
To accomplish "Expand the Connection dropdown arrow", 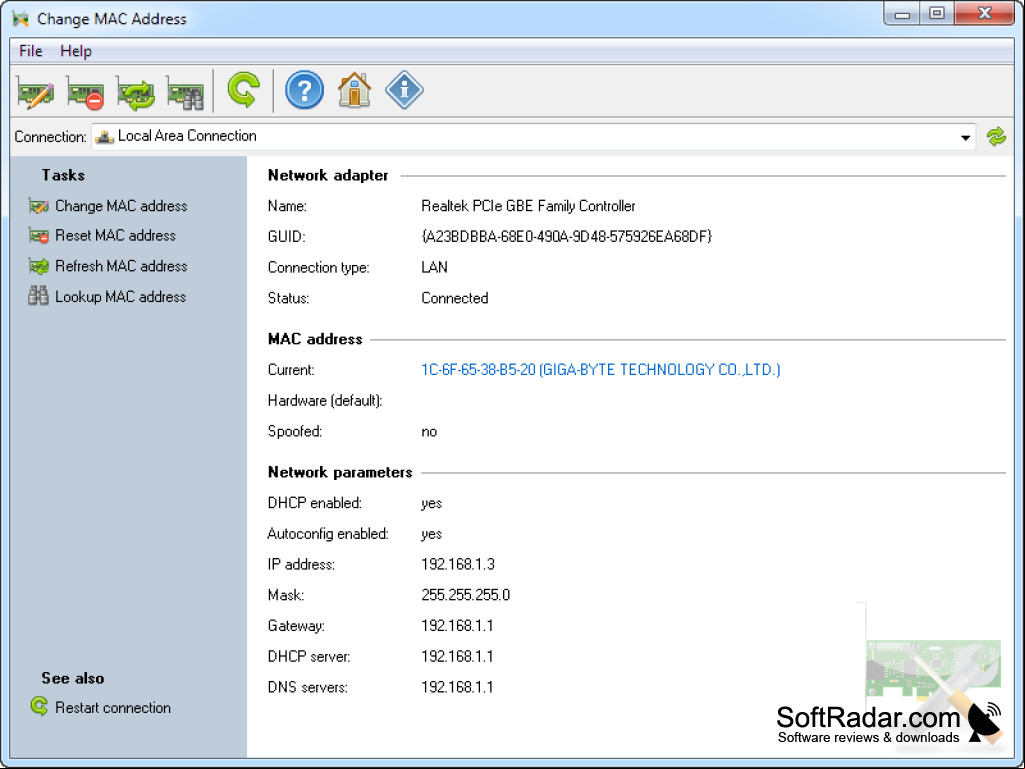I will pyautogui.click(x=965, y=137).
